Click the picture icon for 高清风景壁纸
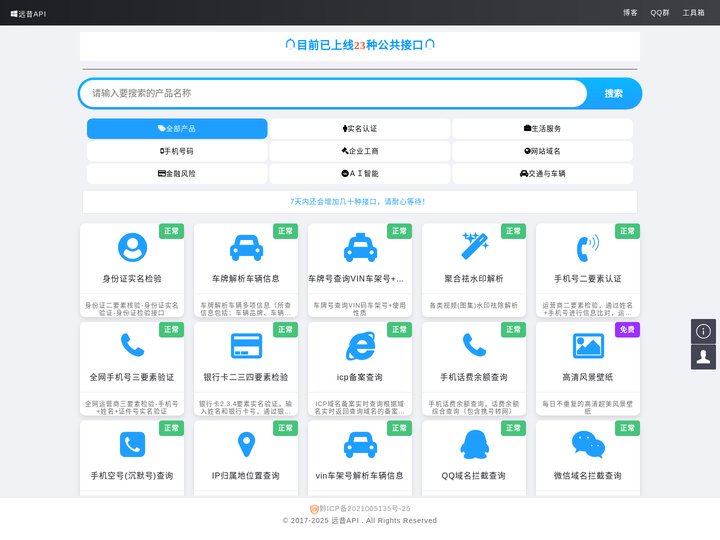 (588, 346)
